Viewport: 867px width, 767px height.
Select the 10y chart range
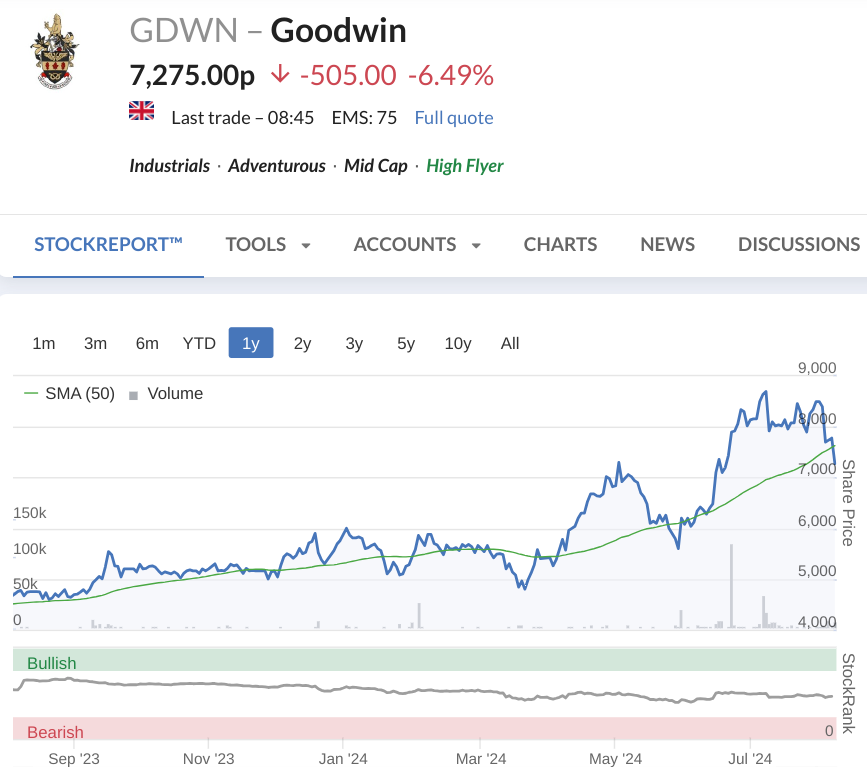(458, 343)
